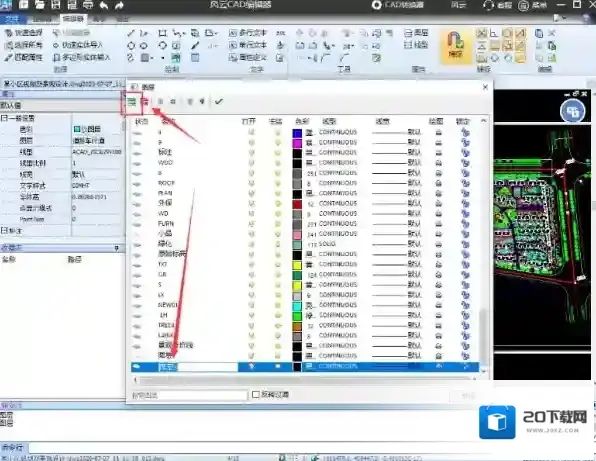This screenshot has width=596, height=461.
Task: Switch to the 查看器 Viewer ribbon tab
Action: (x=42, y=19)
